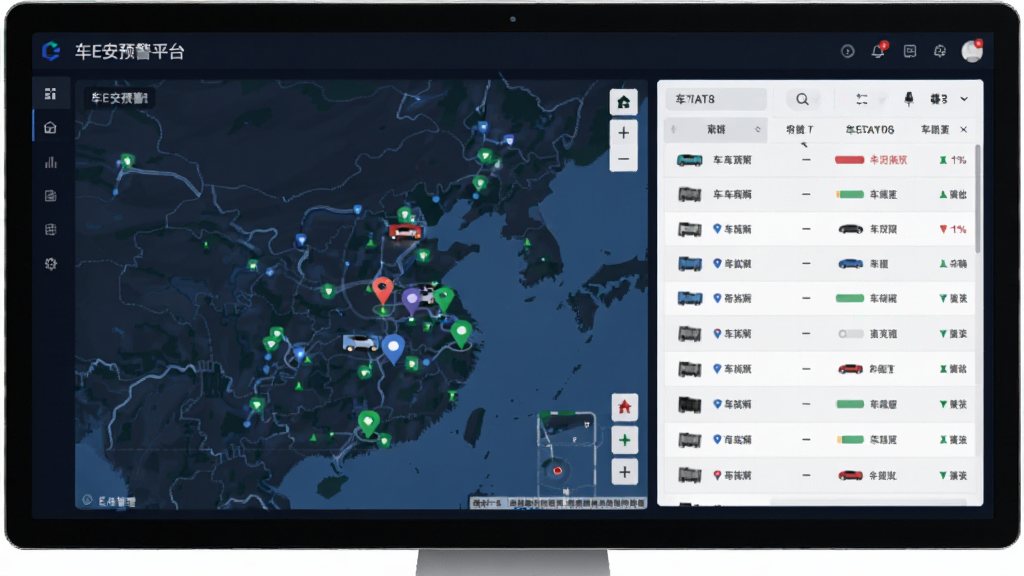Select the teal bus icon in the vehicle list
Image resolution: width=1024 pixels, height=576 pixels.
[690, 160]
